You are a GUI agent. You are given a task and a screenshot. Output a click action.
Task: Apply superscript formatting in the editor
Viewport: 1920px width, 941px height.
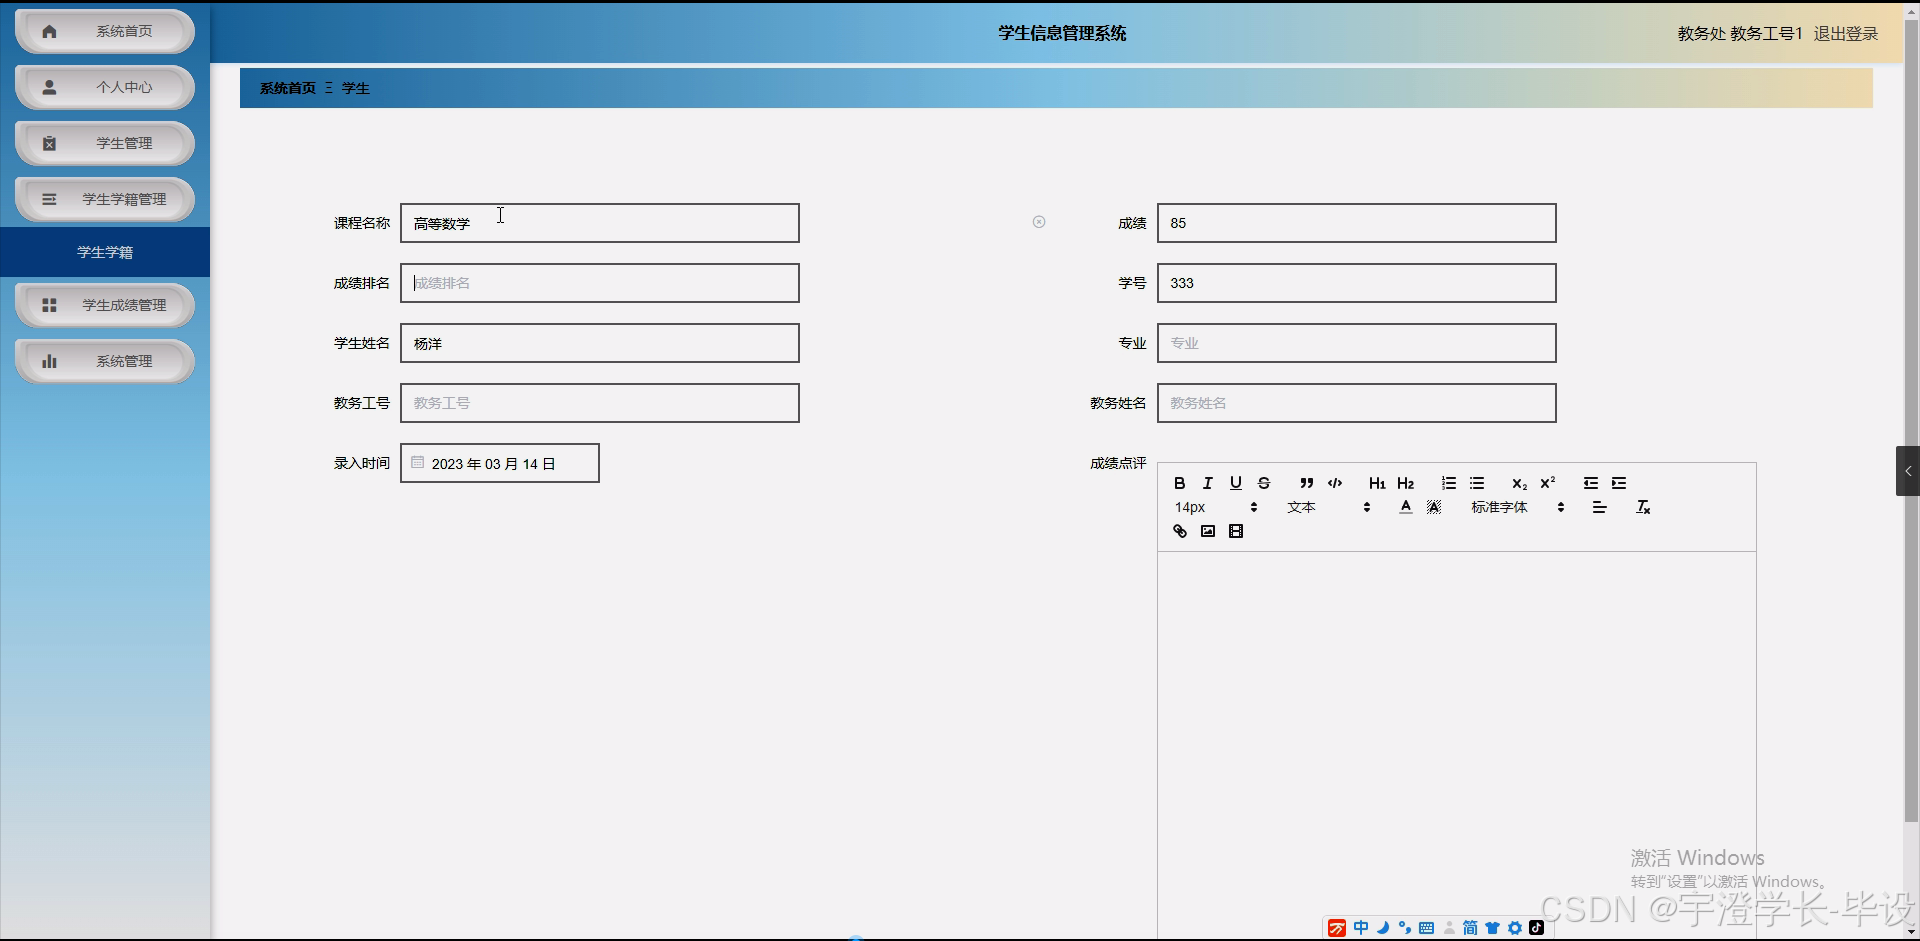1547,483
